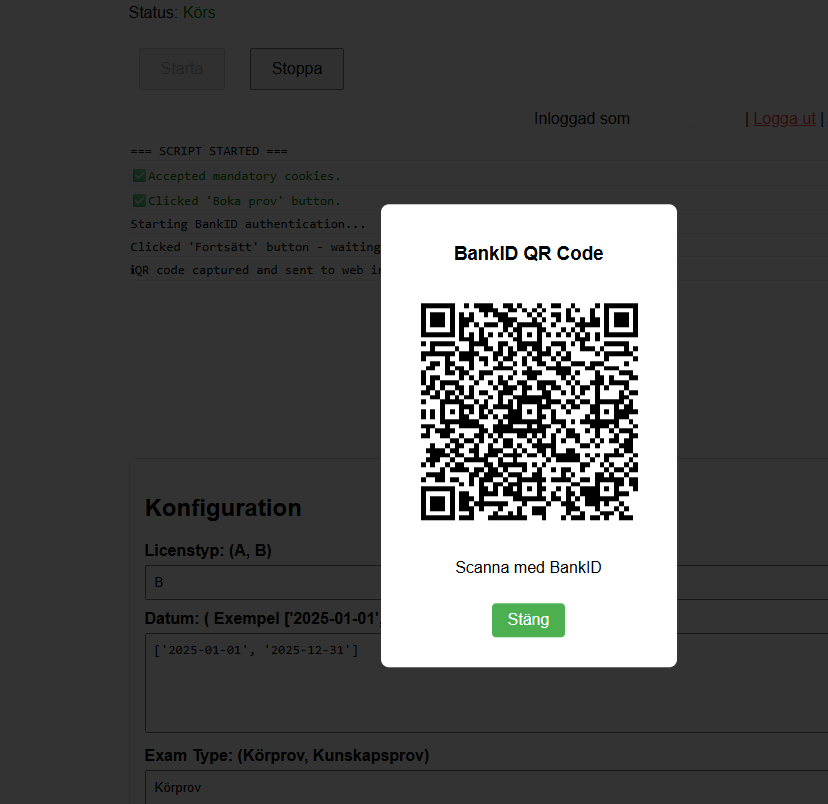Click the 'Körs' status value
This screenshot has width=828, height=804.
(x=199, y=12)
